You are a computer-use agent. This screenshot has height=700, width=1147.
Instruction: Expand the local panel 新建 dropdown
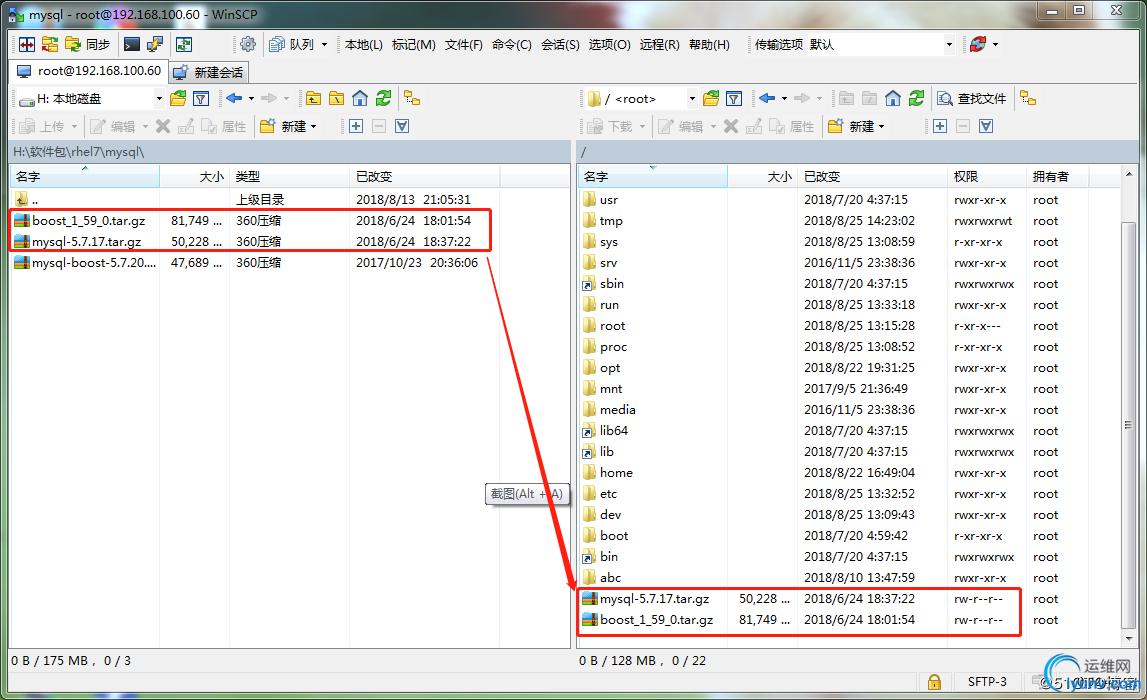click(x=314, y=127)
